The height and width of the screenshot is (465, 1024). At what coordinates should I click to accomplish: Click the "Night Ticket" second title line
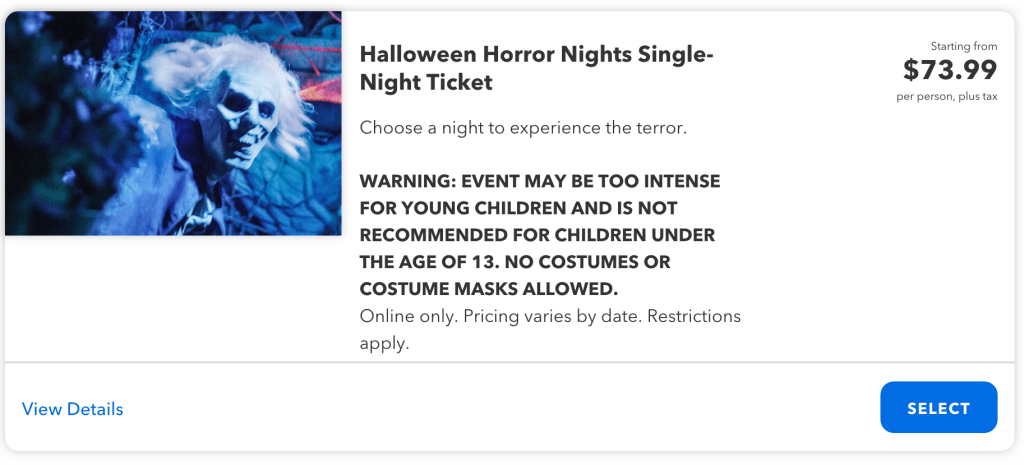pyautogui.click(x=426, y=83)
